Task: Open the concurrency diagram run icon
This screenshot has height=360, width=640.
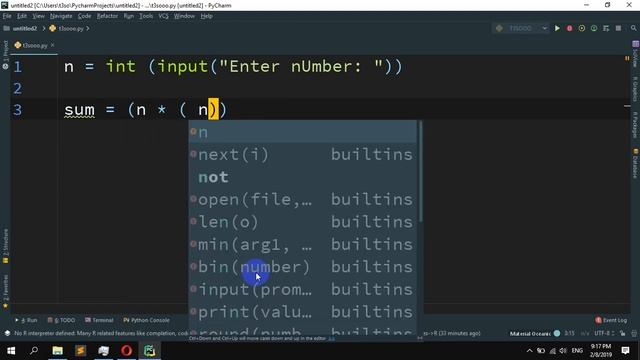Action: pyautogui.click(x=606, y=28)
